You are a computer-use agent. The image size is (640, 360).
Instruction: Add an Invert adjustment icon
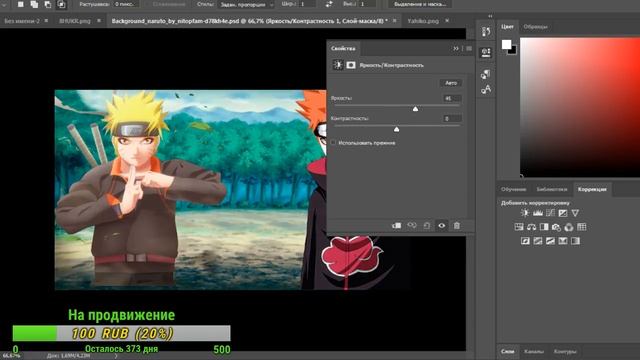525,241
